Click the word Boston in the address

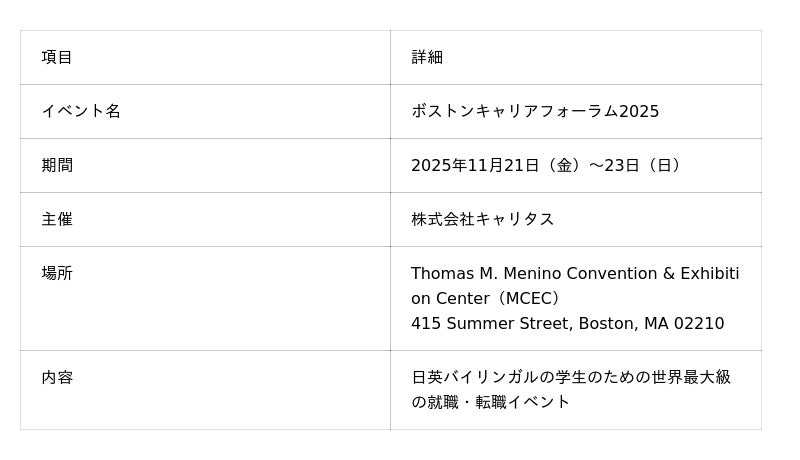click(608, 323)
